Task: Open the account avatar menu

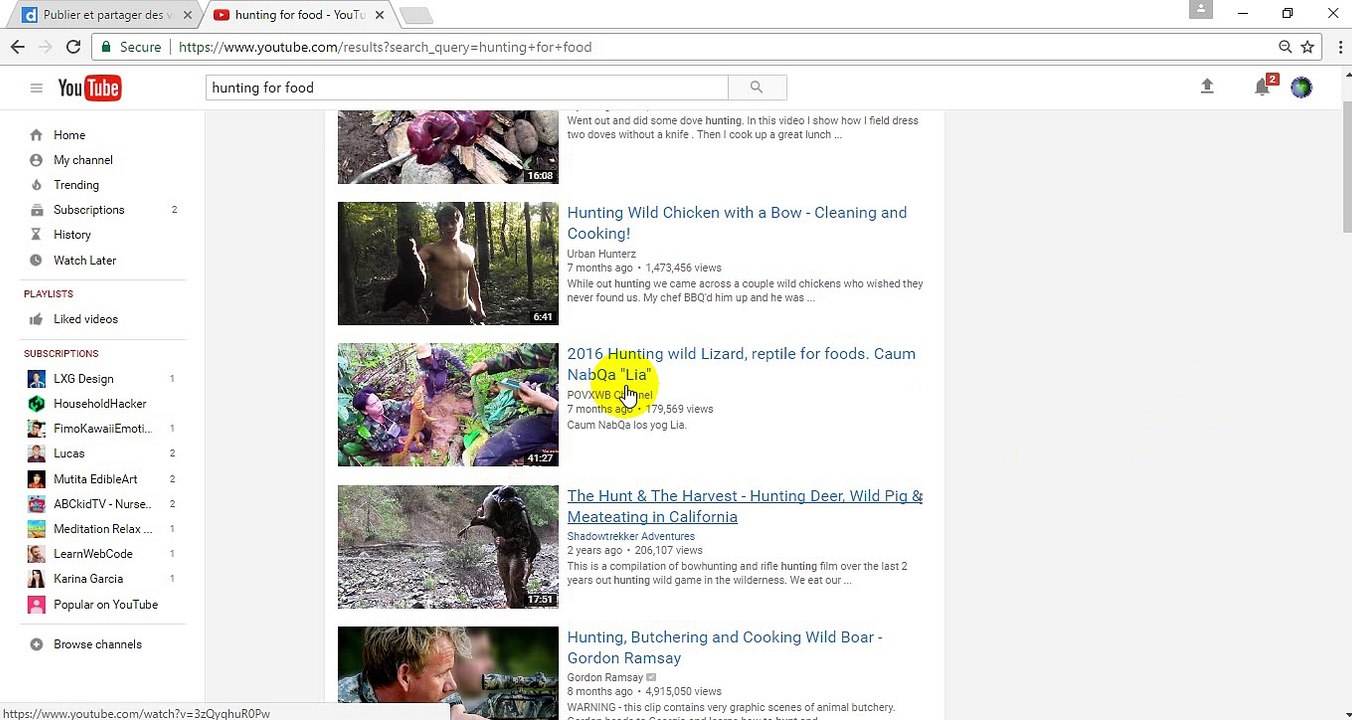Action: [x=1301, y=87]
